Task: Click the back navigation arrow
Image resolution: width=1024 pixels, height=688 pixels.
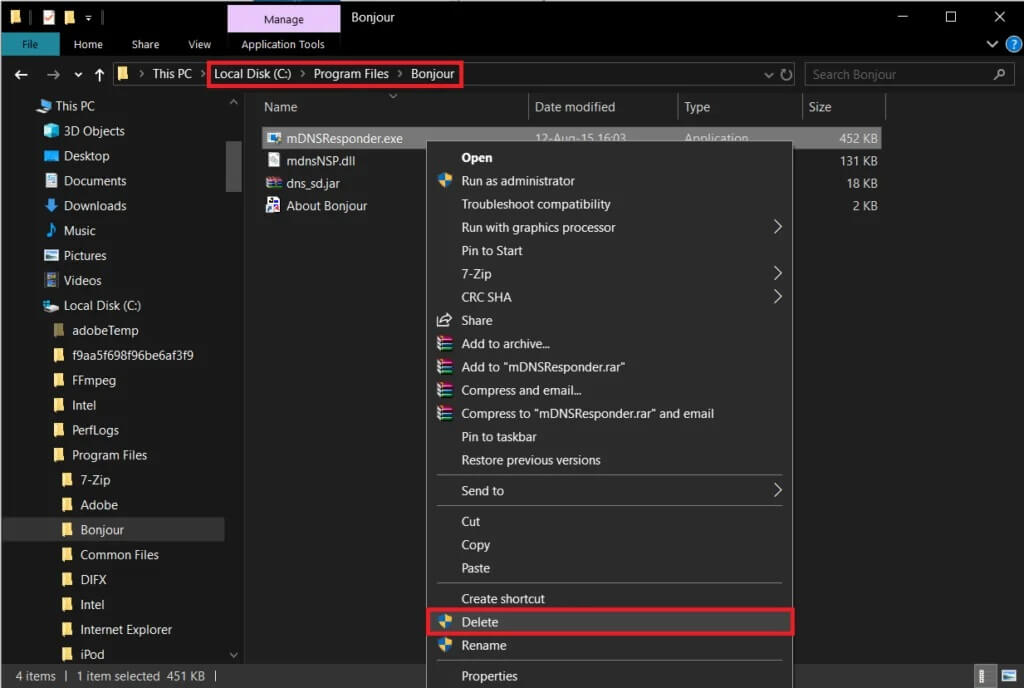Action: (22, 73)
